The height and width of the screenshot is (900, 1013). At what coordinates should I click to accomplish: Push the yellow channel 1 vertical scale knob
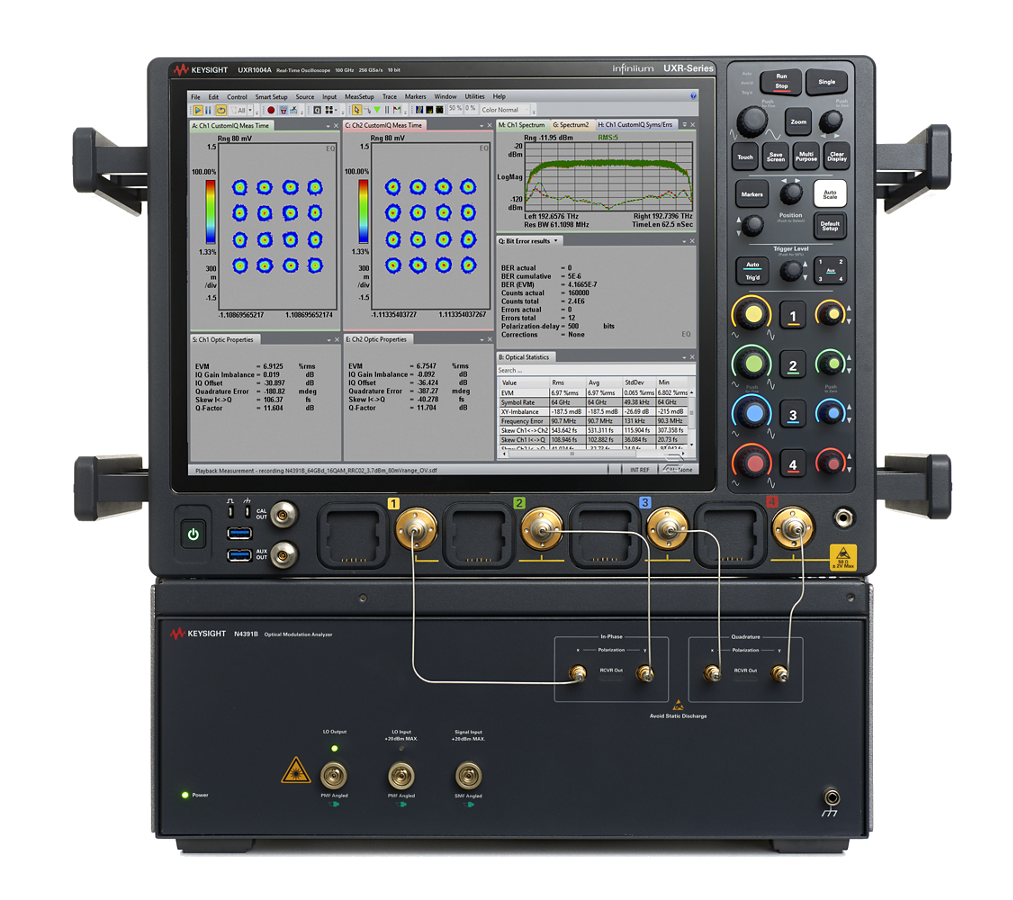[752, 314]
